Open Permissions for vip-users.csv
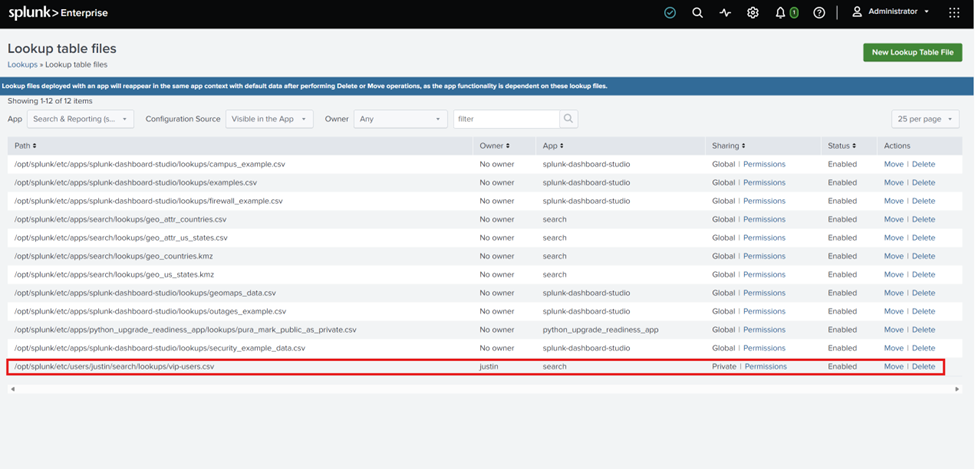Image resolution: width=975 pixels, height=469 pixels. click(x=765, y=366)
